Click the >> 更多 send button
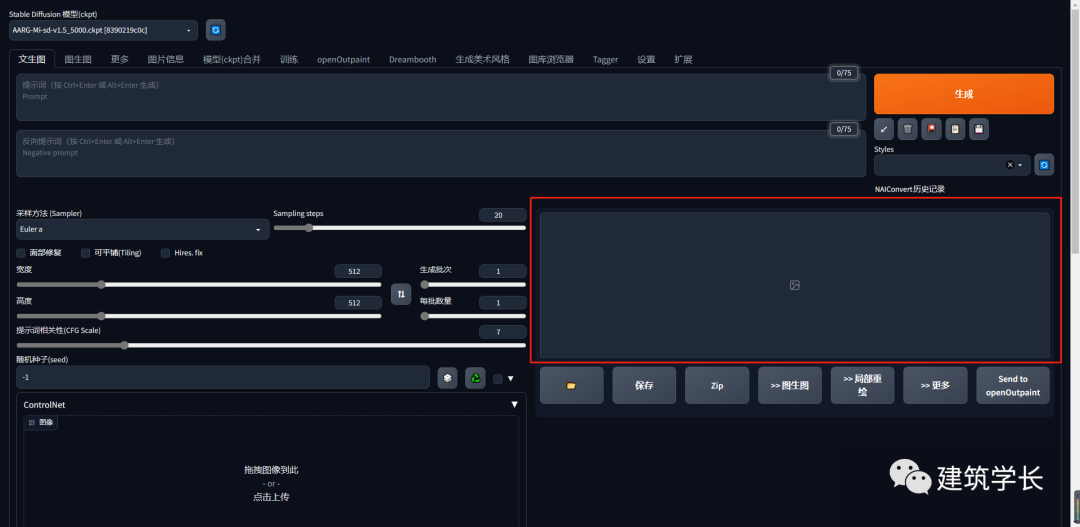 tap(935, 385)
